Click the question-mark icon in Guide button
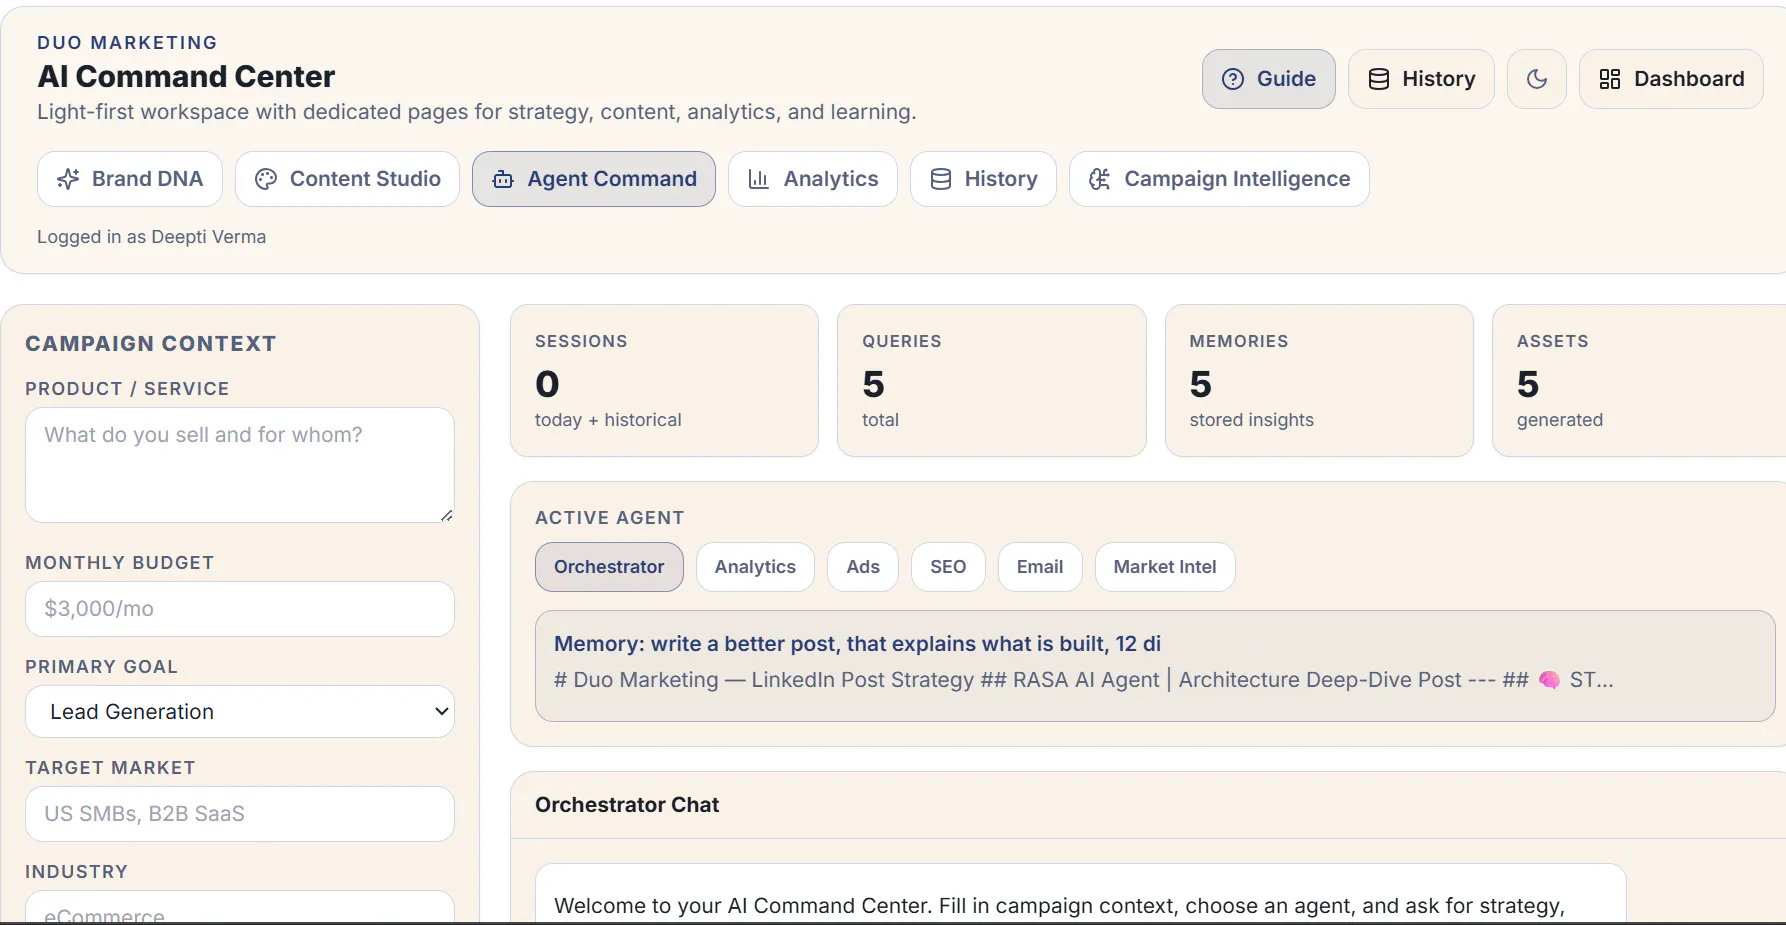This screenshot has height=925, width=1786. [1233, 79]
